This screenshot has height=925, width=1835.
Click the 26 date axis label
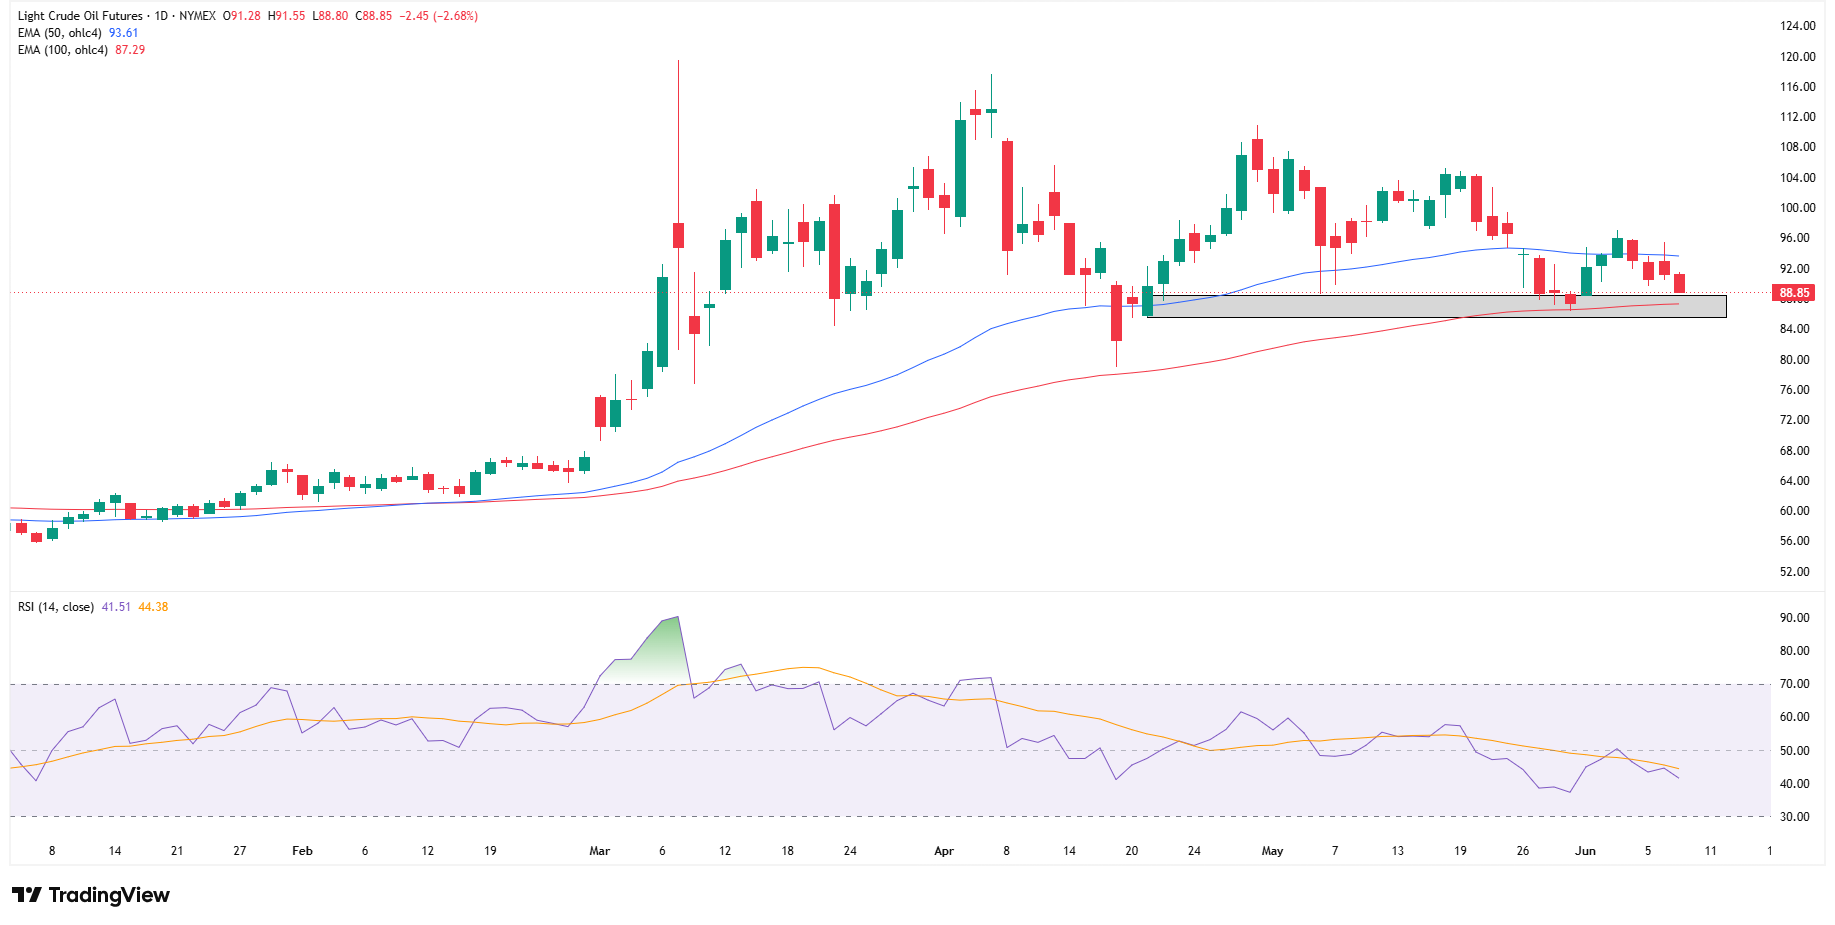click(1523, 851)
